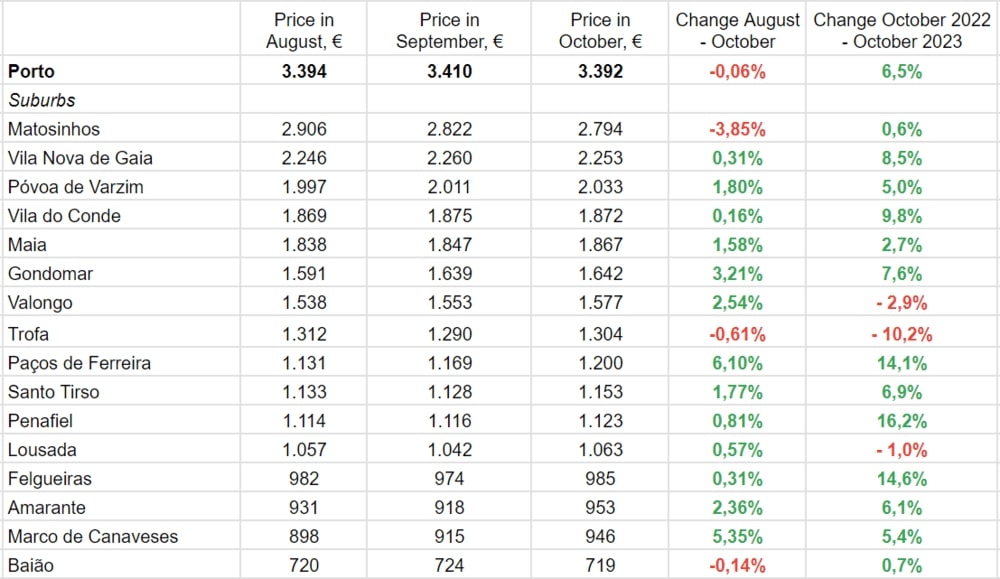Select Matosinhos change value -3,85%

tap(738, 129)
